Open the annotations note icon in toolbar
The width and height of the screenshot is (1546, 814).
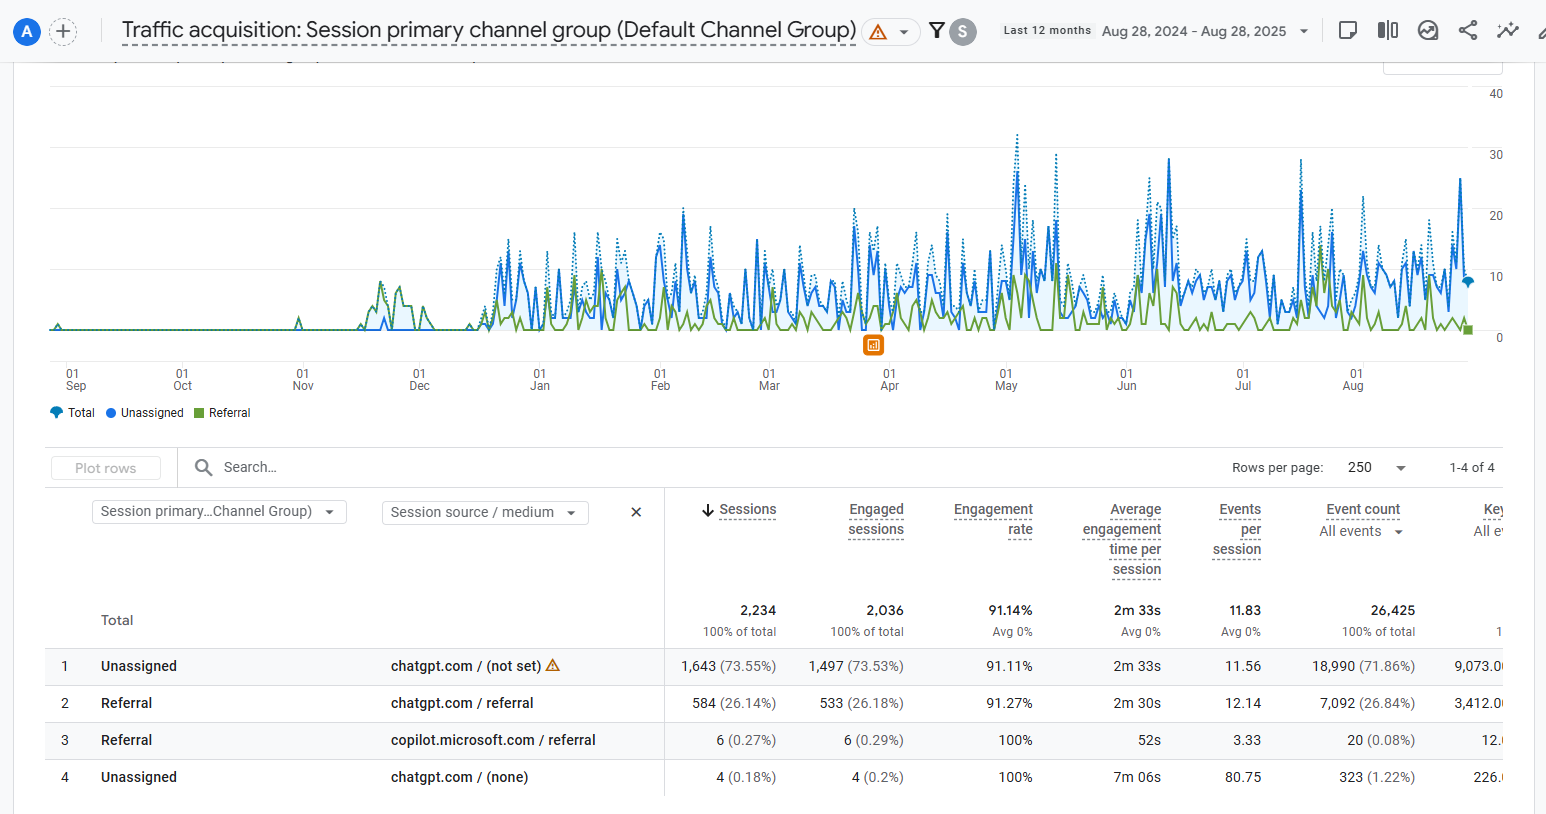tap(1348, 31)
